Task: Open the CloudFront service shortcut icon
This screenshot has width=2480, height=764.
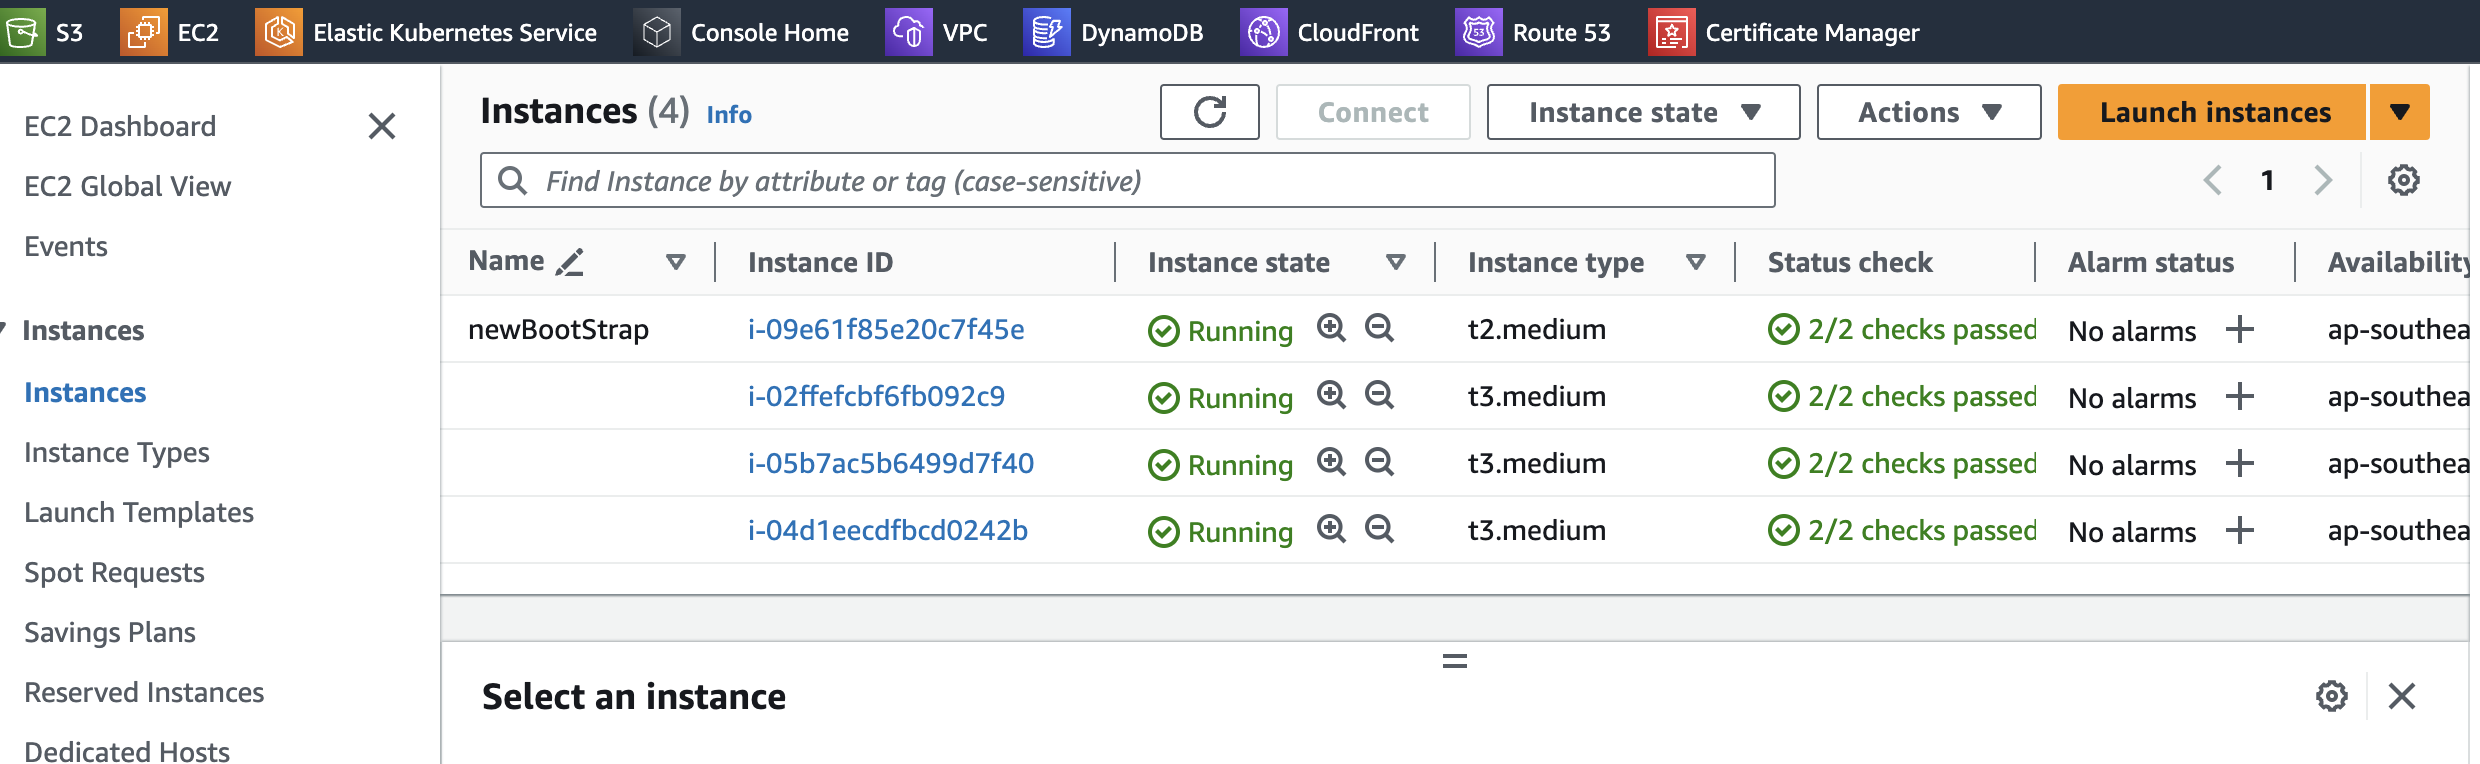Action: coord(1264,32)
